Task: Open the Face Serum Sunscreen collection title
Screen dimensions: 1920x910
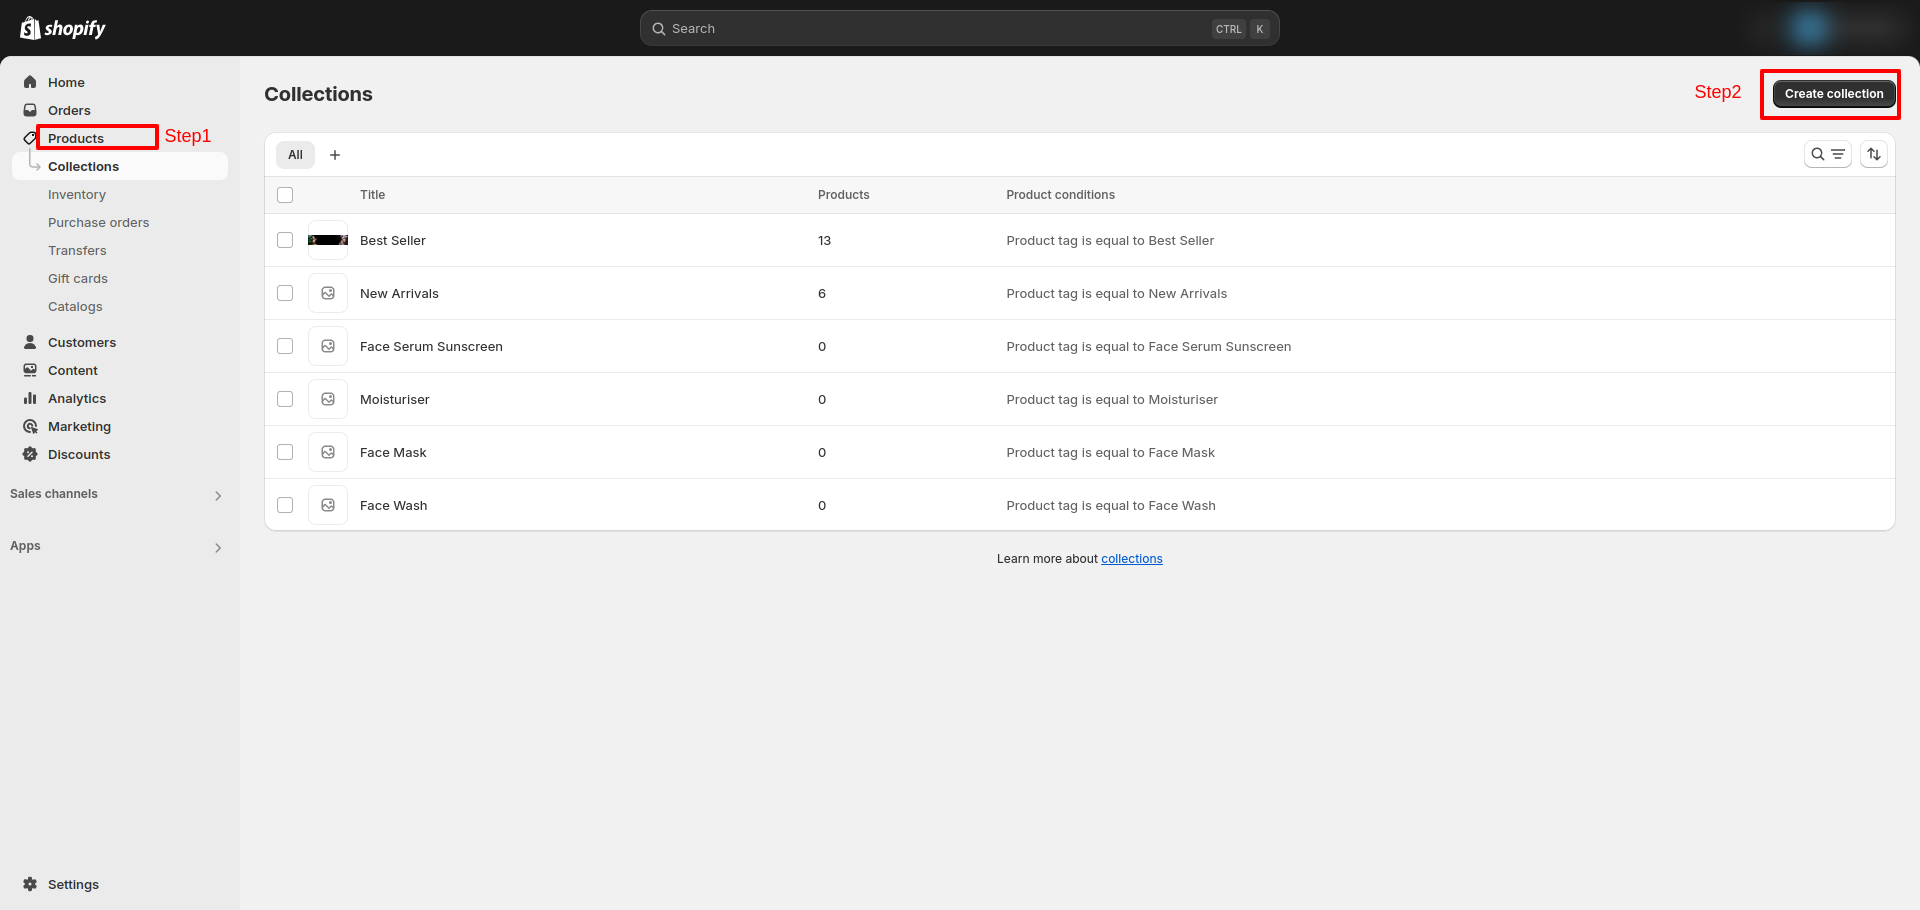Action: [x=431, y=346]
